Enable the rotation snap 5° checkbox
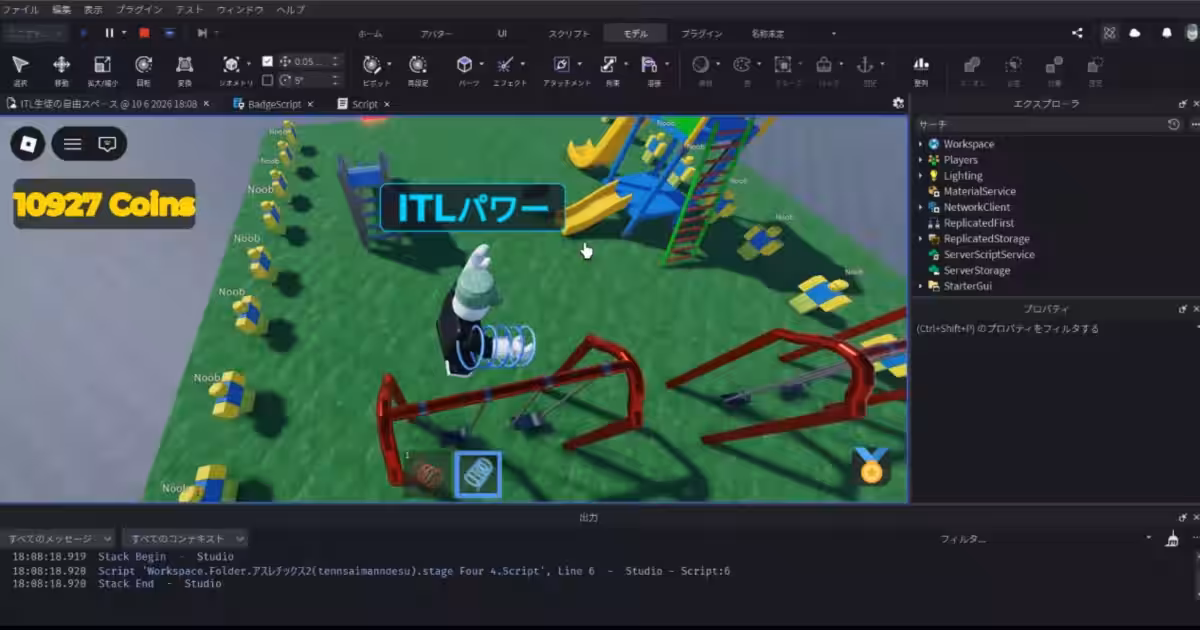This screenshot has width=1200, height=630. (x=267, y=80)
